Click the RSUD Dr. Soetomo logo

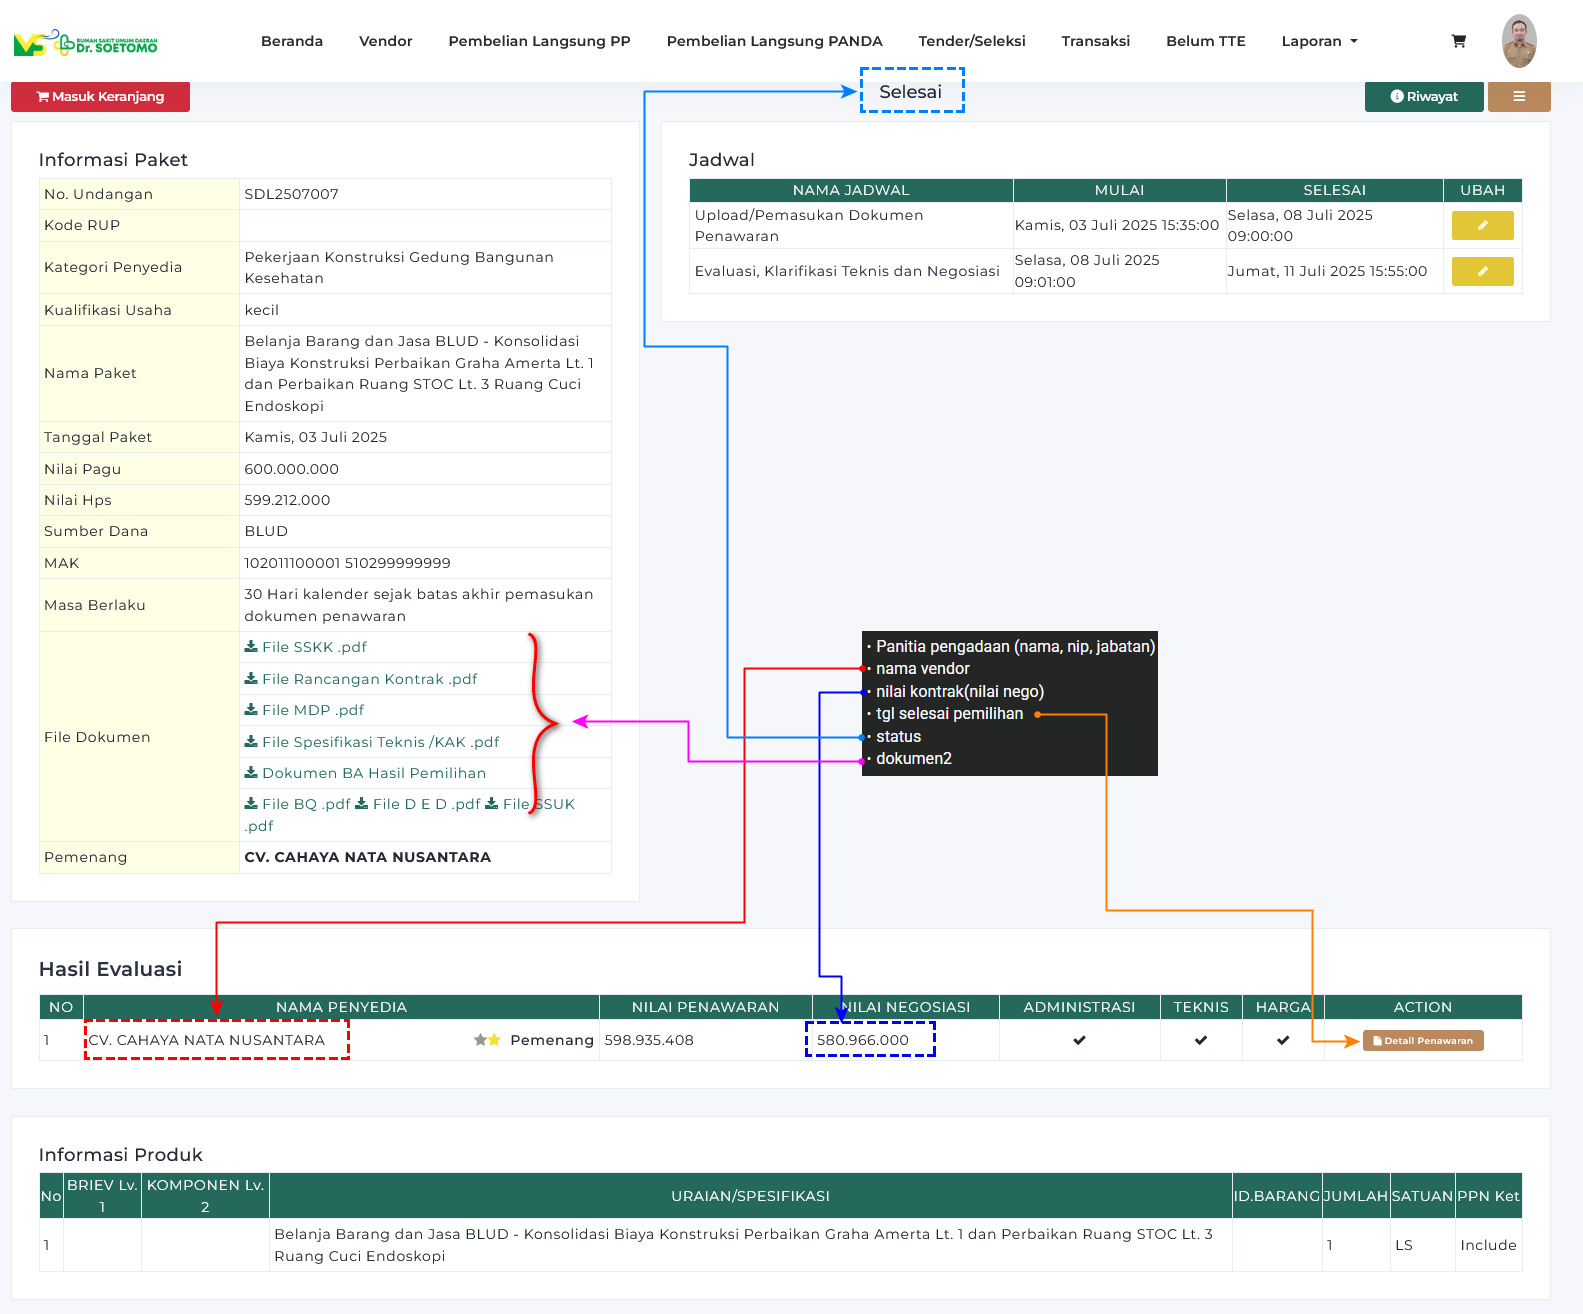coord(85,43)
